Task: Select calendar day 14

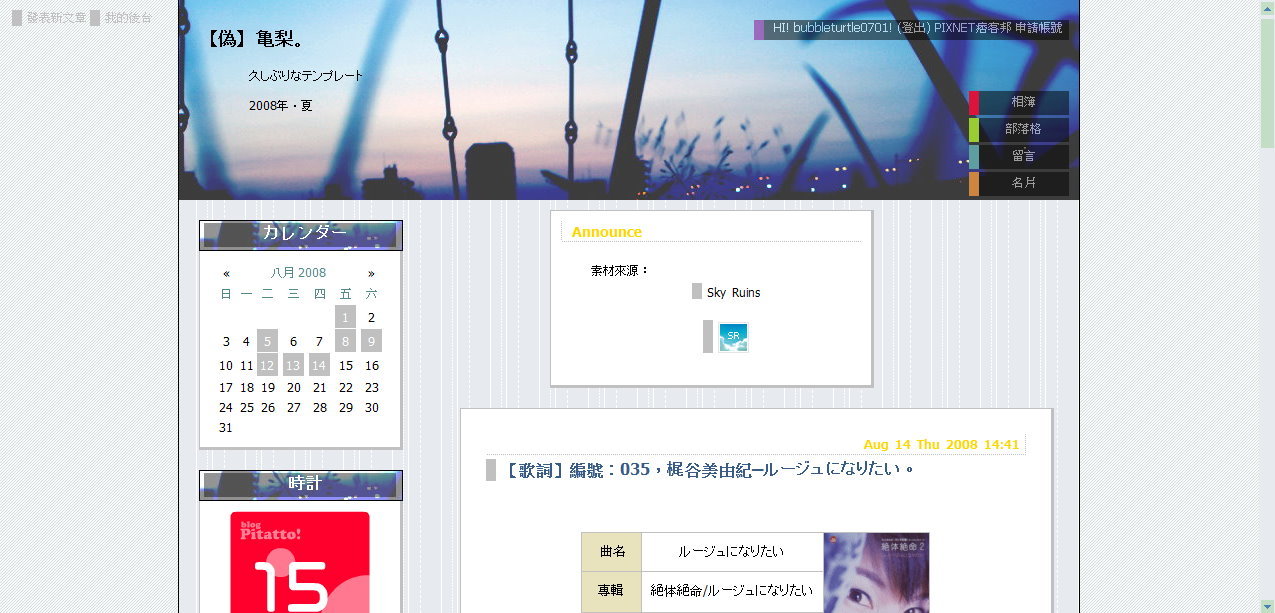Action: tap(319, 365)
